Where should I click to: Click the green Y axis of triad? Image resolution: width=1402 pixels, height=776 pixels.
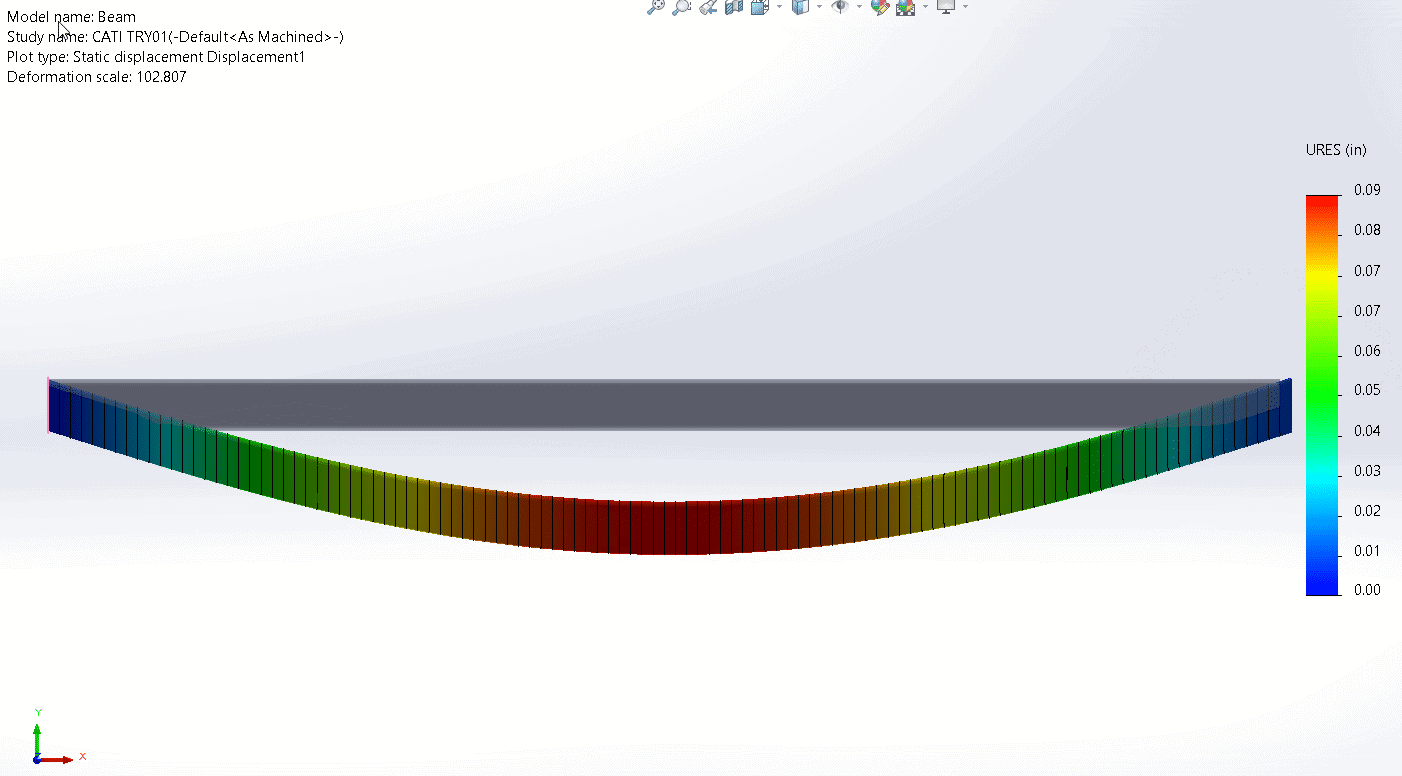pos(37,740)
